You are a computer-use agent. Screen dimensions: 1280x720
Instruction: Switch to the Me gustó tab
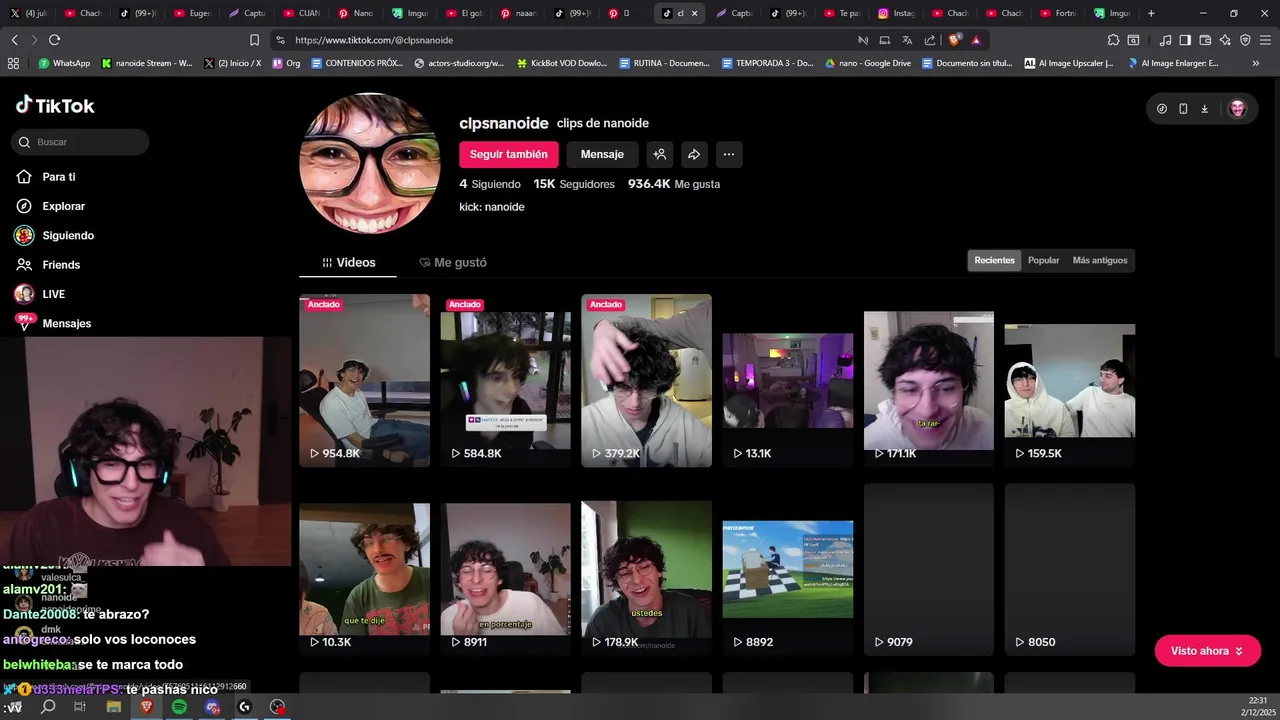[x=453, y=262]
